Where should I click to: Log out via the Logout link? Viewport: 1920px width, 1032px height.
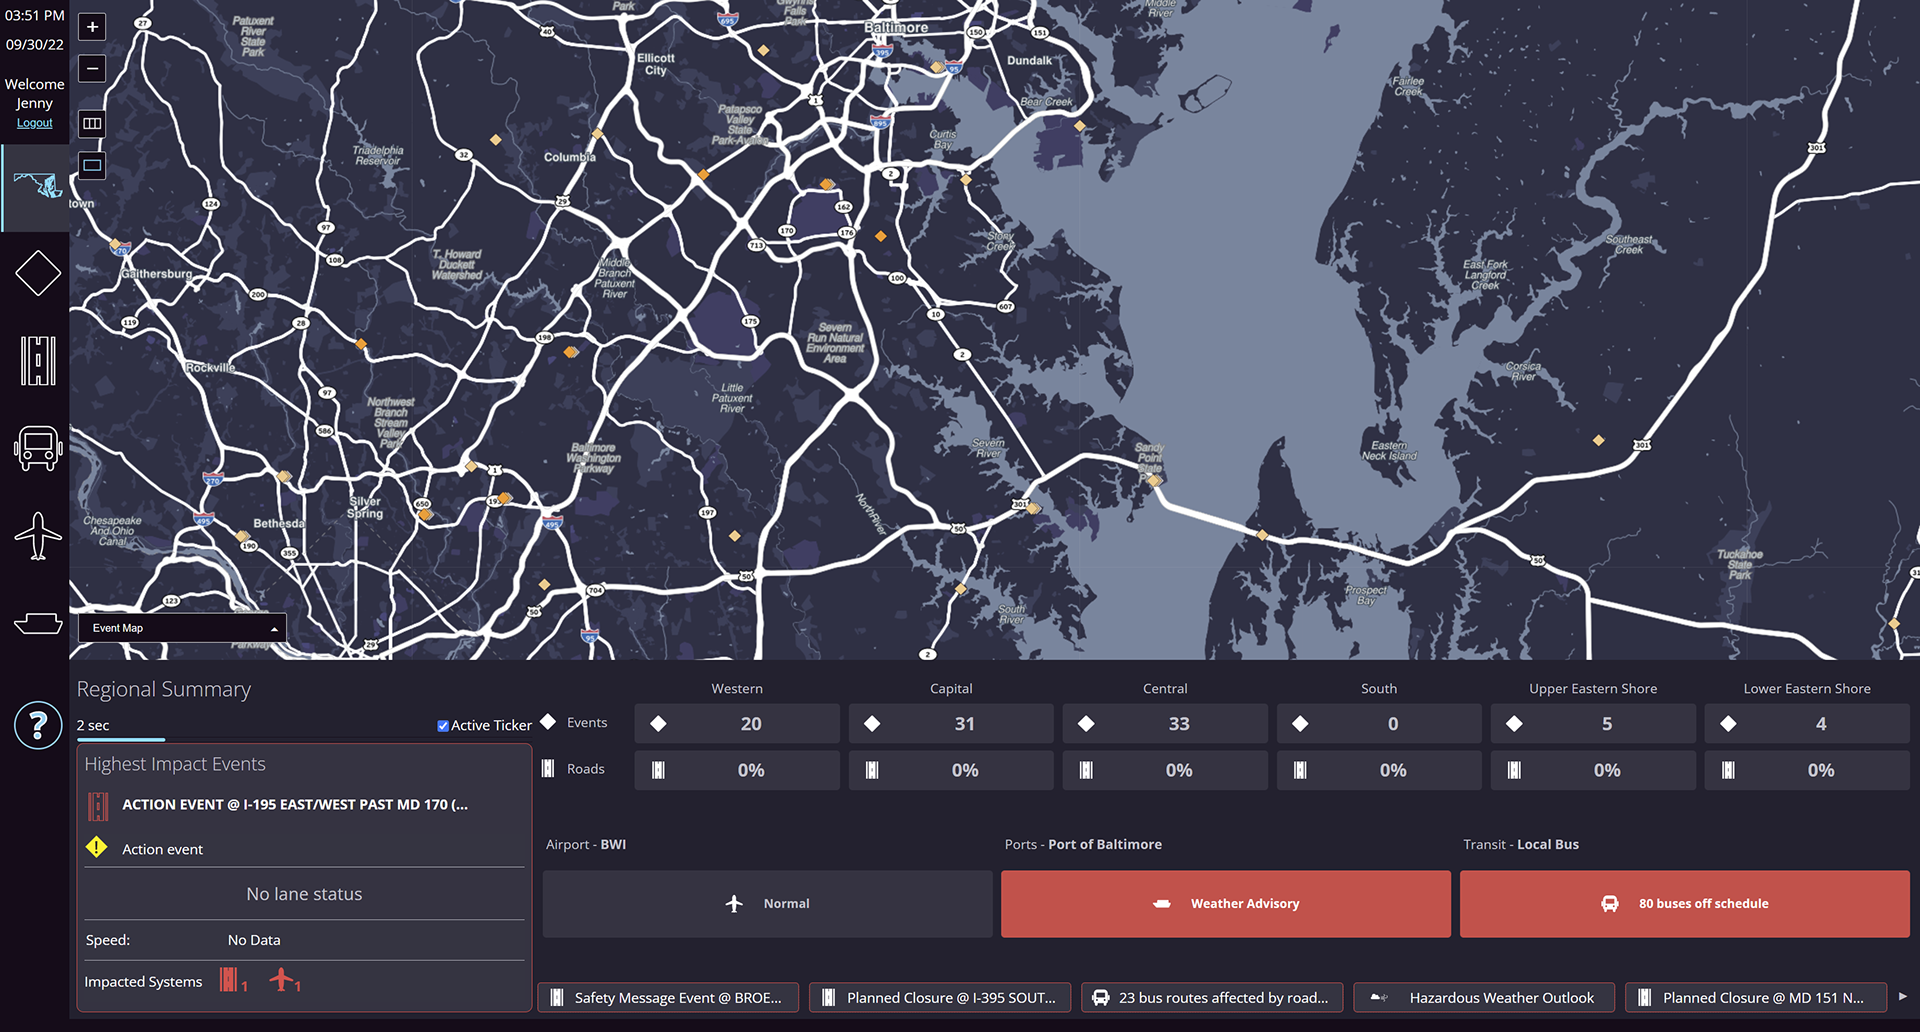tap(34, 123)
